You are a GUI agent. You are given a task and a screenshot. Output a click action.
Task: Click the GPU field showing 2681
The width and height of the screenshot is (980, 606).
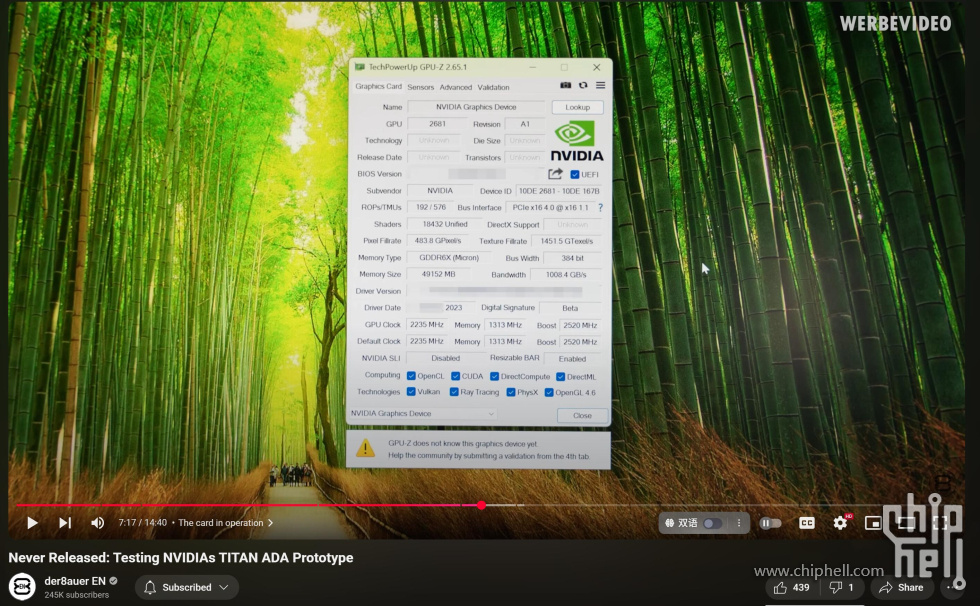point(438,124)
